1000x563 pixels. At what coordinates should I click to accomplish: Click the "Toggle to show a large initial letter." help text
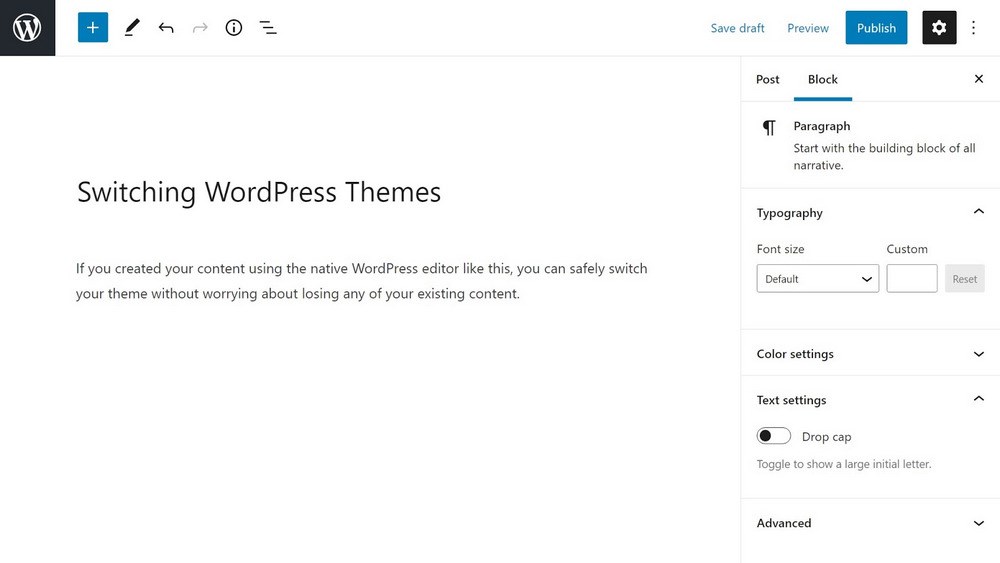click(x=844, y=464)
